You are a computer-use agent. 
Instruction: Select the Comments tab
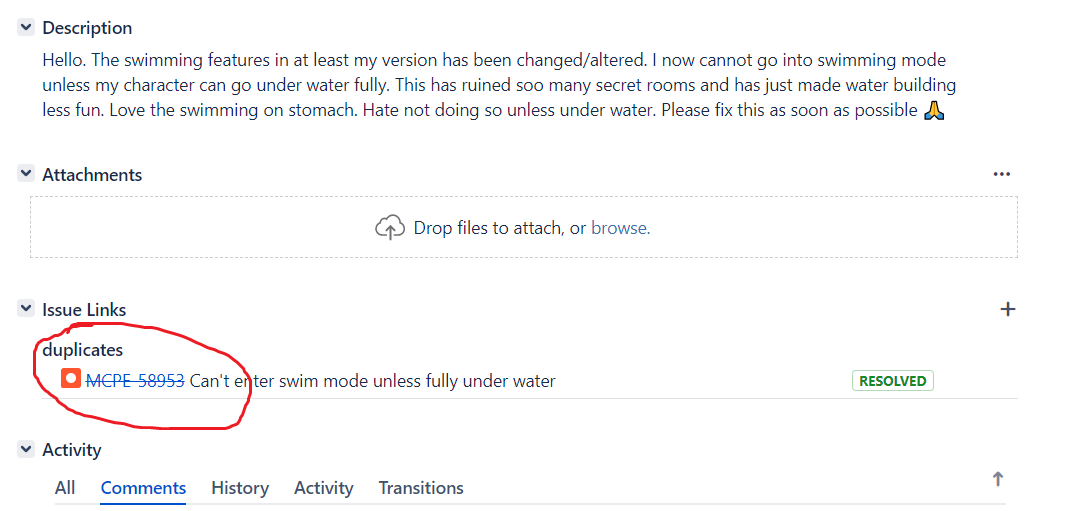point(143,488)
